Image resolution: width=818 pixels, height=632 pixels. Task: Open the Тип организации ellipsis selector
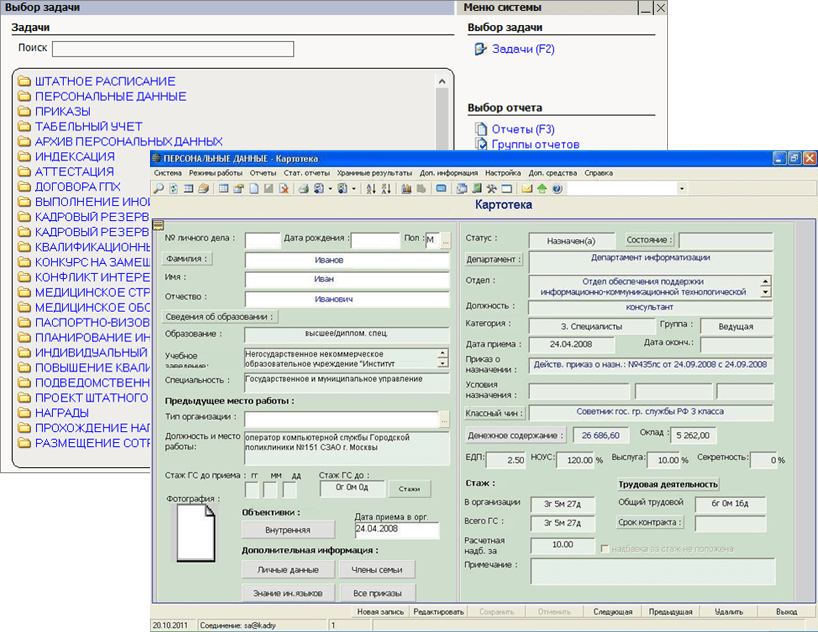[x=444, y=419]
